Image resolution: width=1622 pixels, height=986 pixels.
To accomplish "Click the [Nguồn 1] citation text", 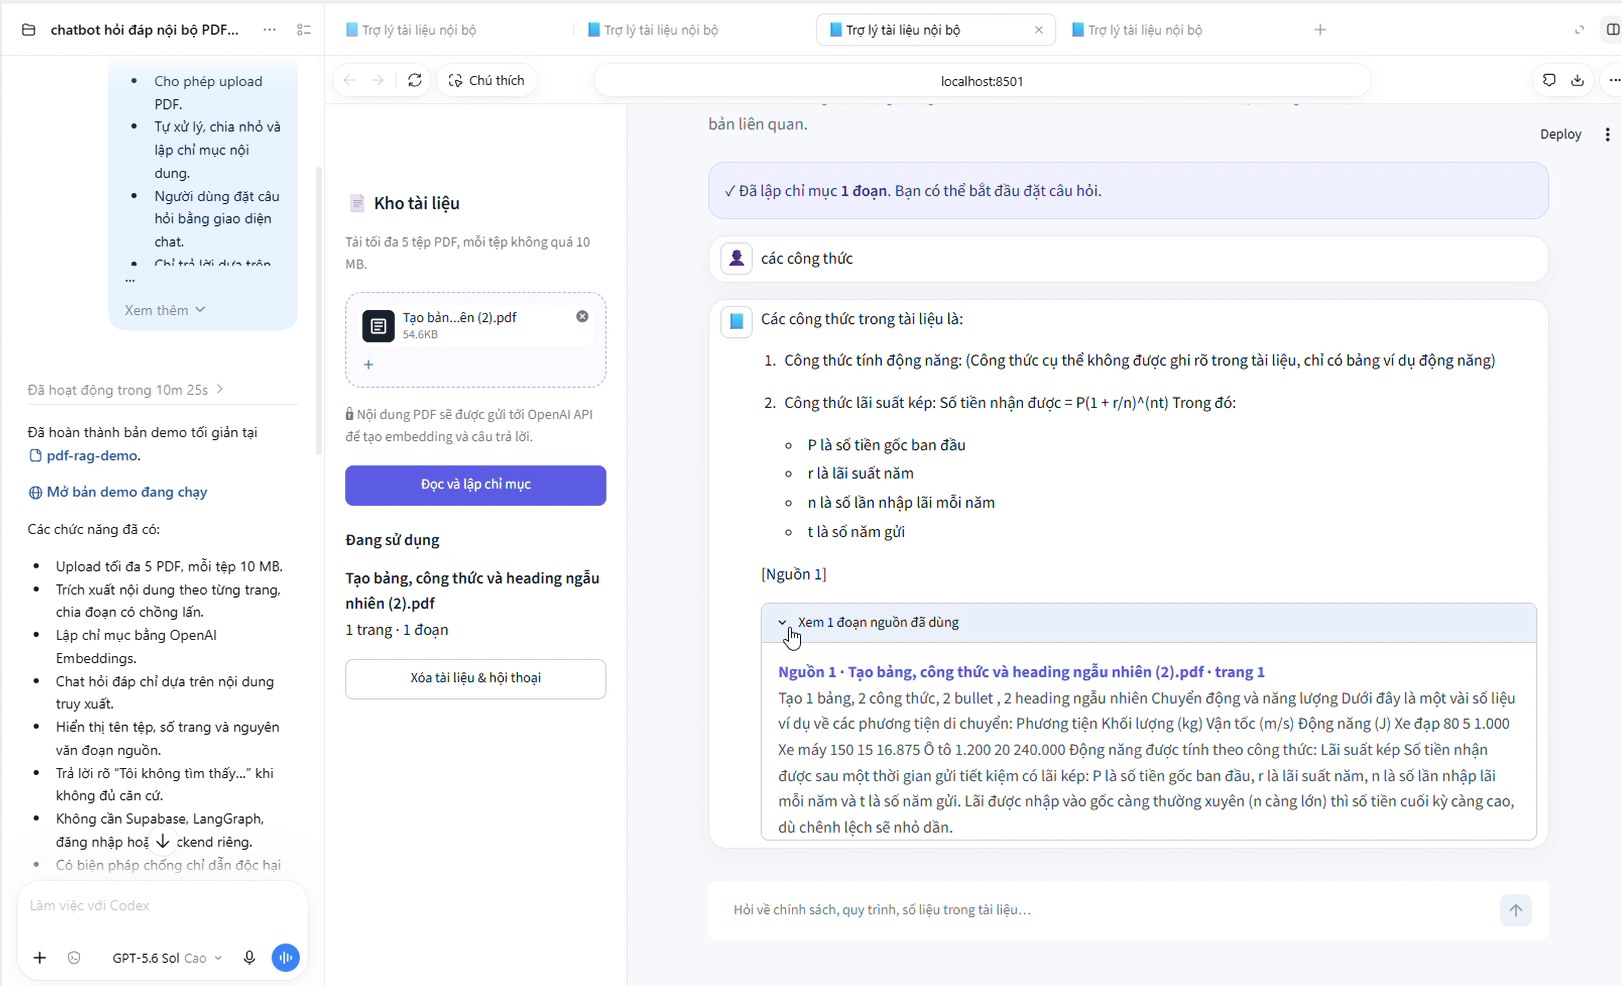I will tap(794, 574).
